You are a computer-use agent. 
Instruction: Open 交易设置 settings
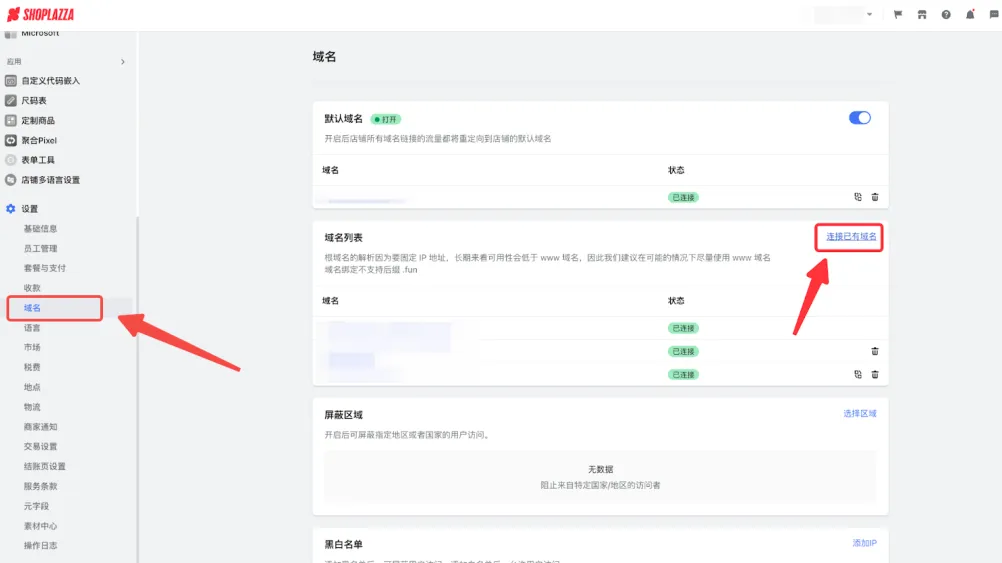pyautogui.click(x=40, y=446)
